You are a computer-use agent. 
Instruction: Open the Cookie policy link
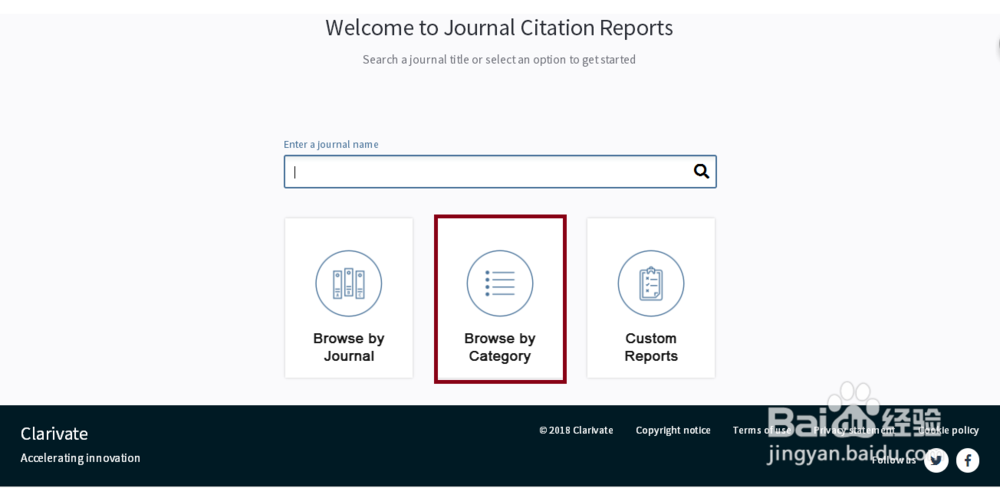[948, 430]
